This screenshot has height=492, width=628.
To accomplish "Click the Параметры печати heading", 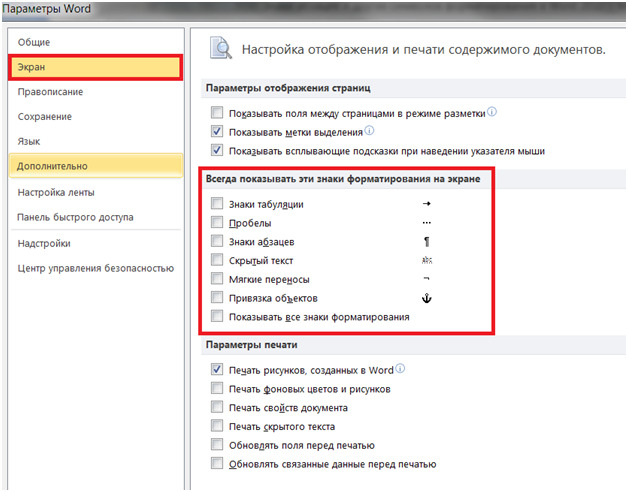I will pos(252,345).
